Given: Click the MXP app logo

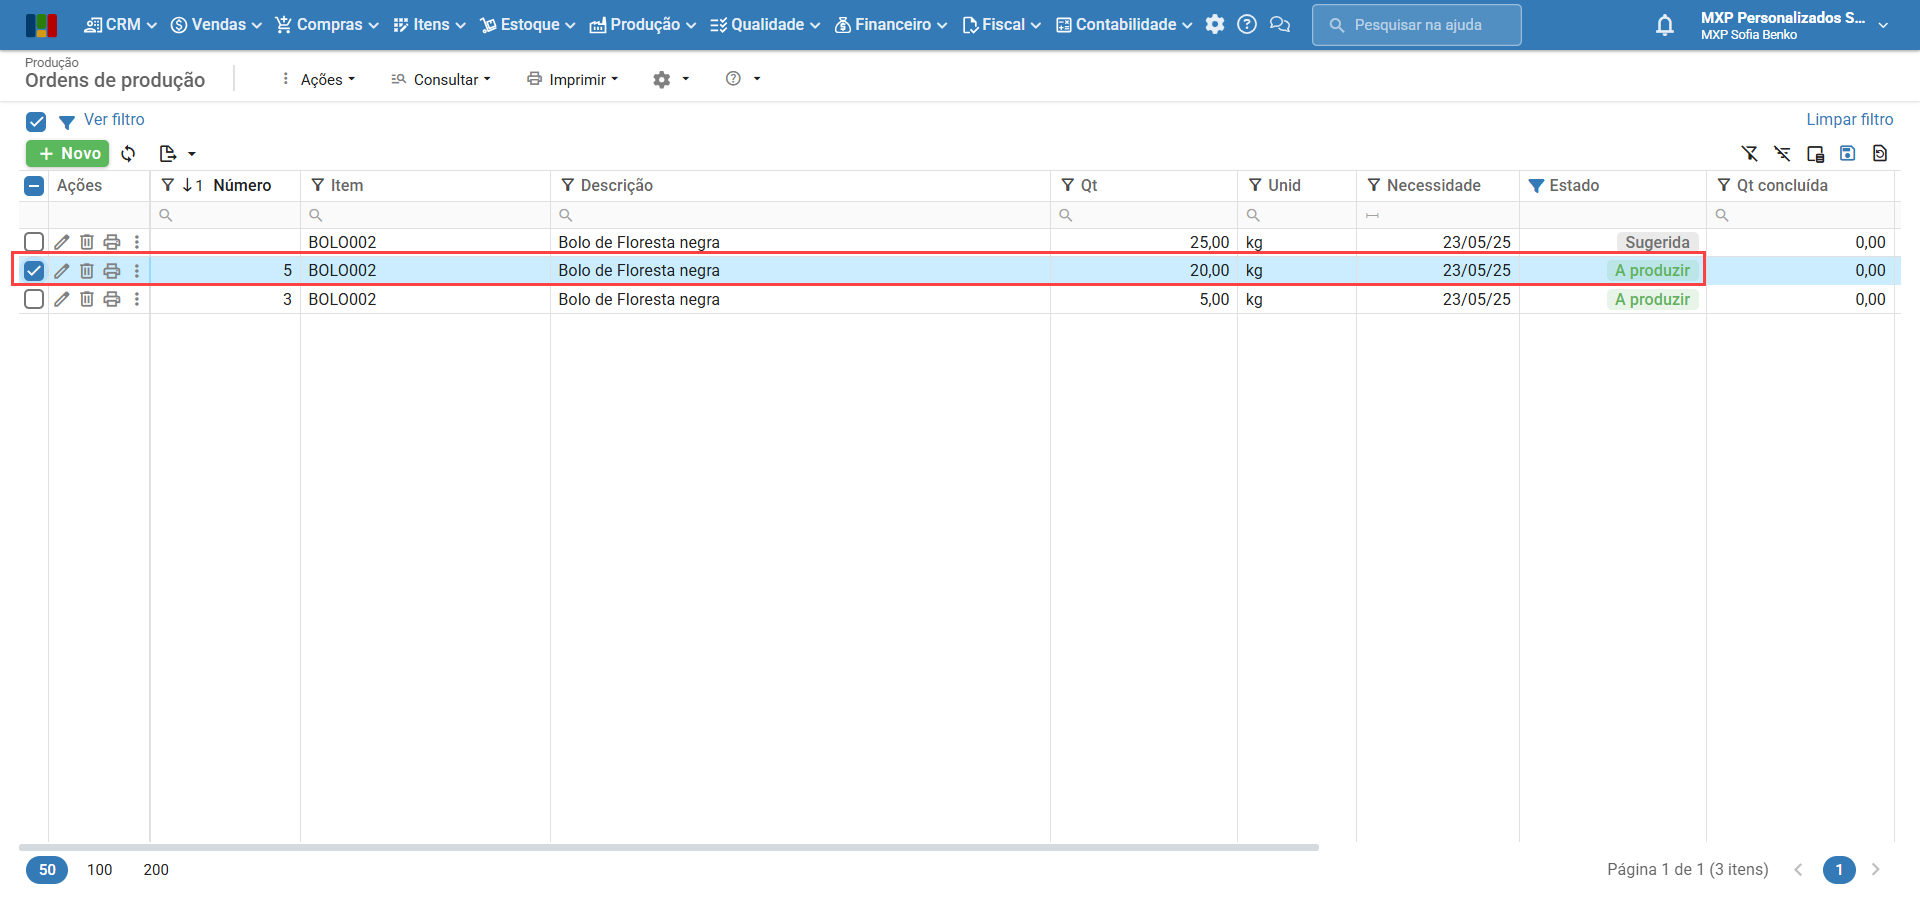Looking at the screenshot, I should [41, 25].
